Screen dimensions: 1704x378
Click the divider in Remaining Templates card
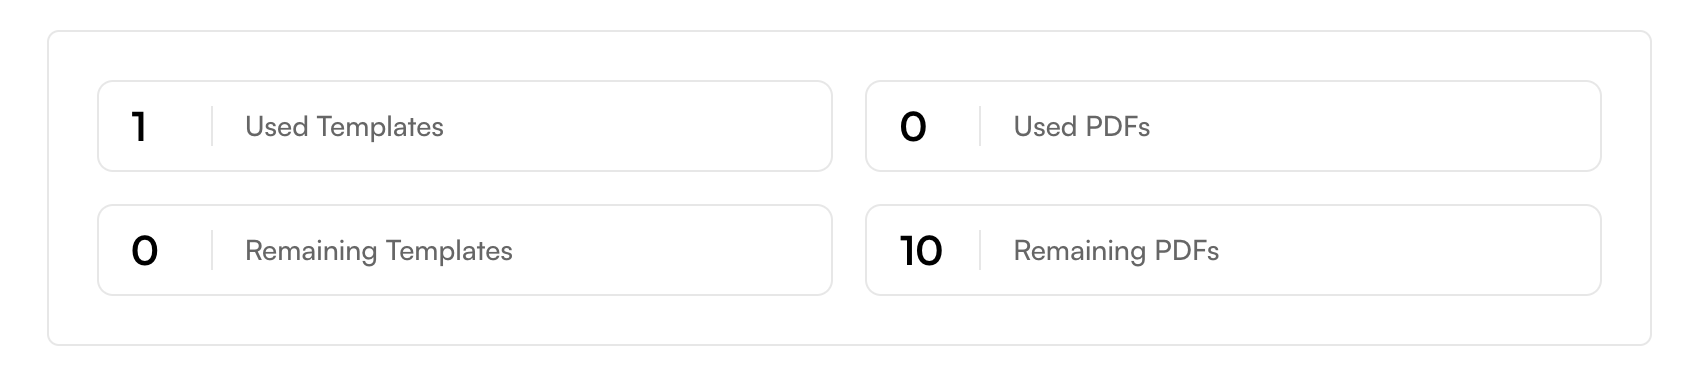click(212, 250)
